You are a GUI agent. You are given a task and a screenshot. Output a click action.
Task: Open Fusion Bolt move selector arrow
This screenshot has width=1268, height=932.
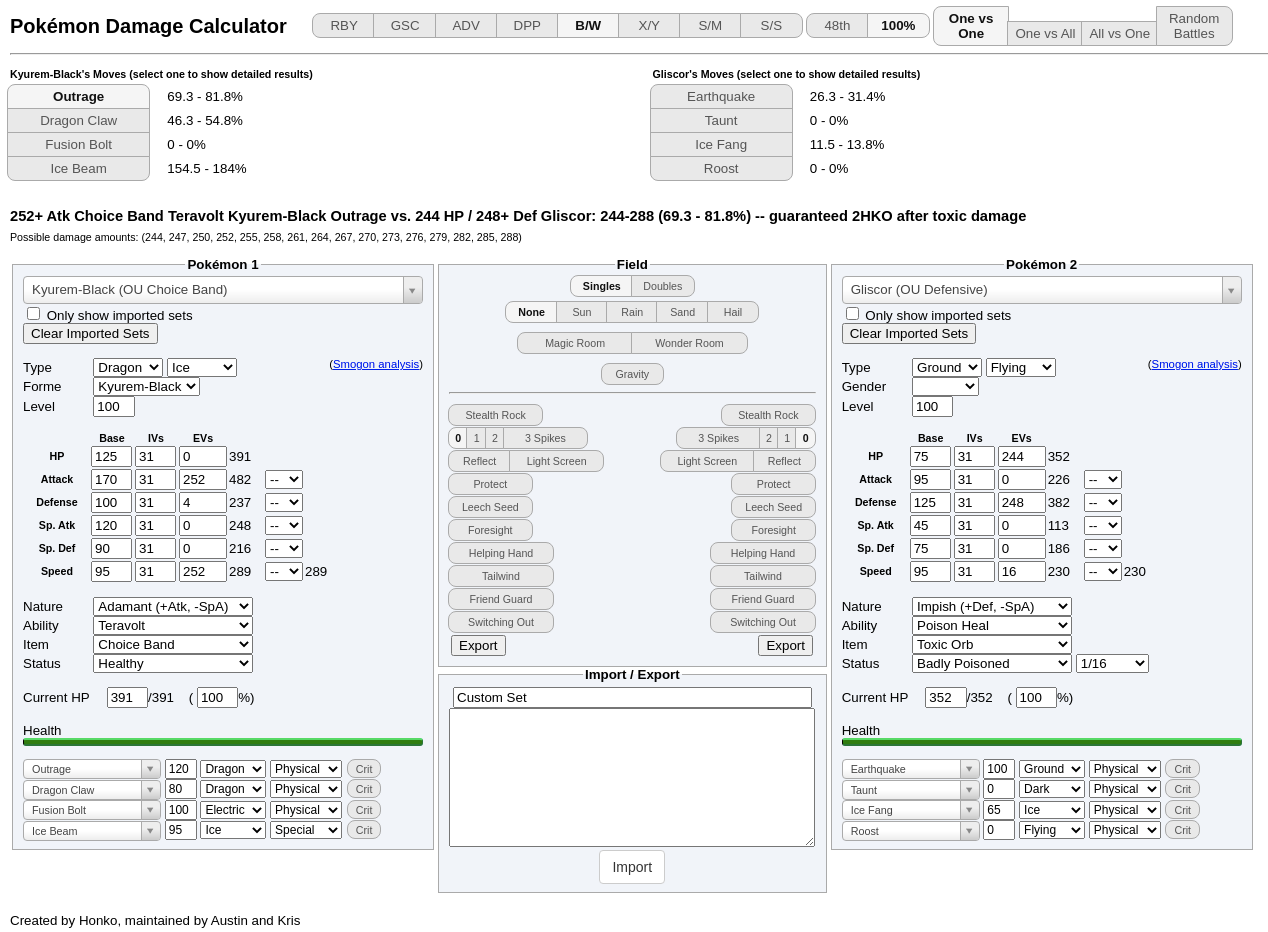pyautogui.click(x=151, y=810)
